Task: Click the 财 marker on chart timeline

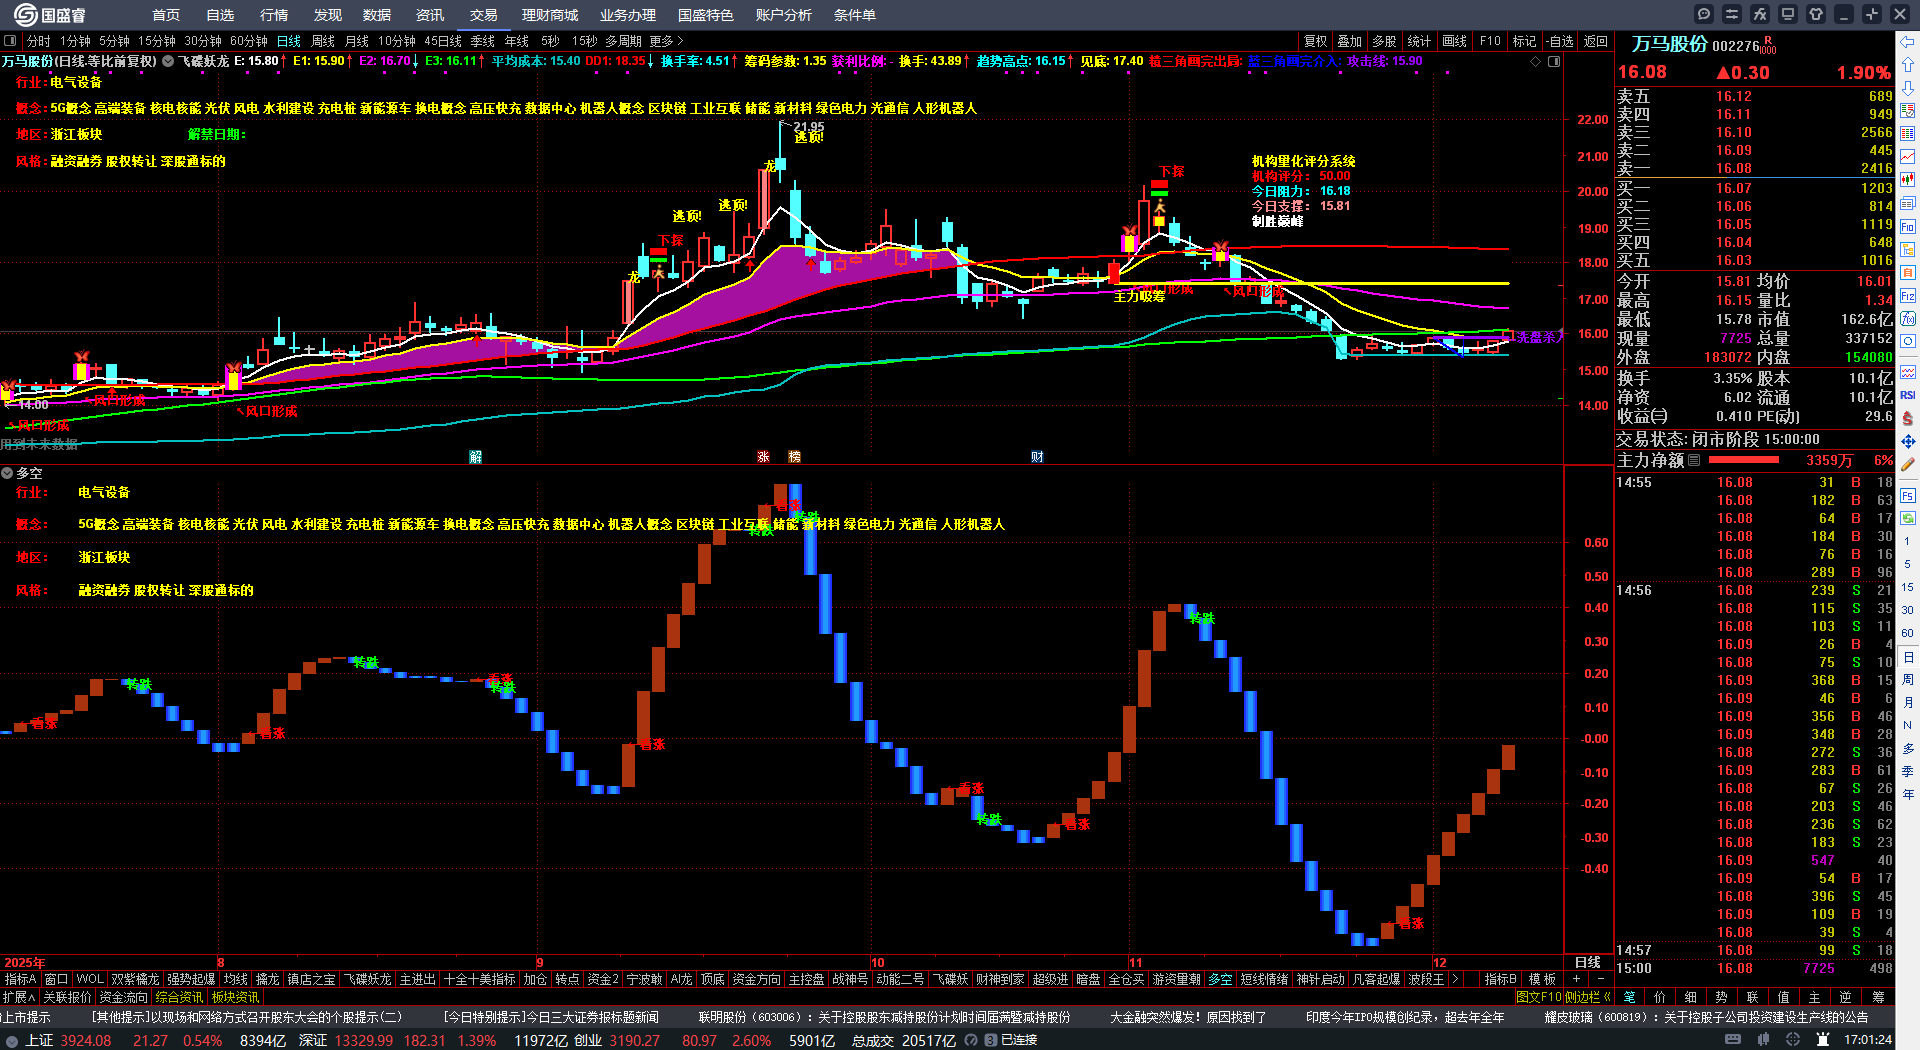Action: pyautogui.click(x=1037, y=457)
